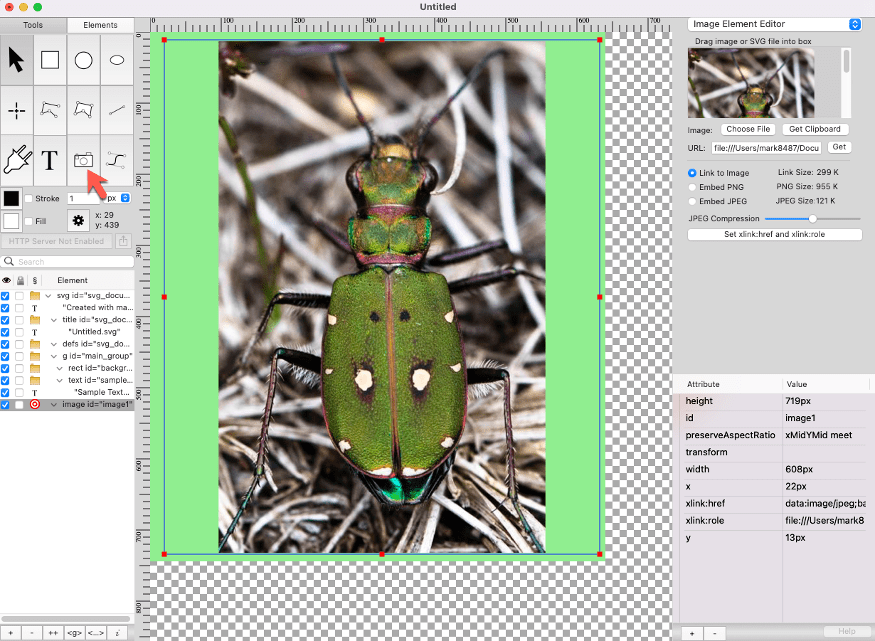Click the Get Clipboard button
This screenshot has height=641, width=875.
pyautogui.click(x=815, y=129)
